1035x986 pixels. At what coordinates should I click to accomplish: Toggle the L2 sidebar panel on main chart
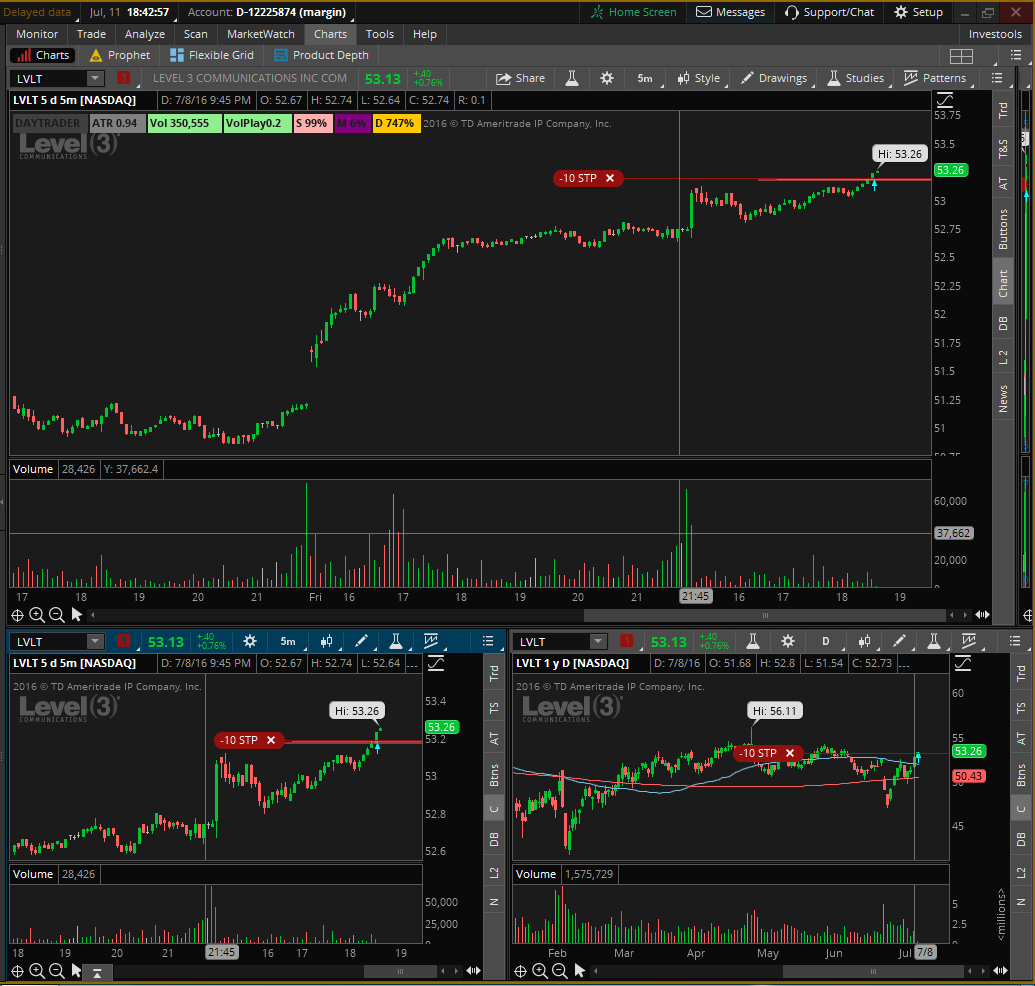pyautogui.click(x=1003, y=357)
